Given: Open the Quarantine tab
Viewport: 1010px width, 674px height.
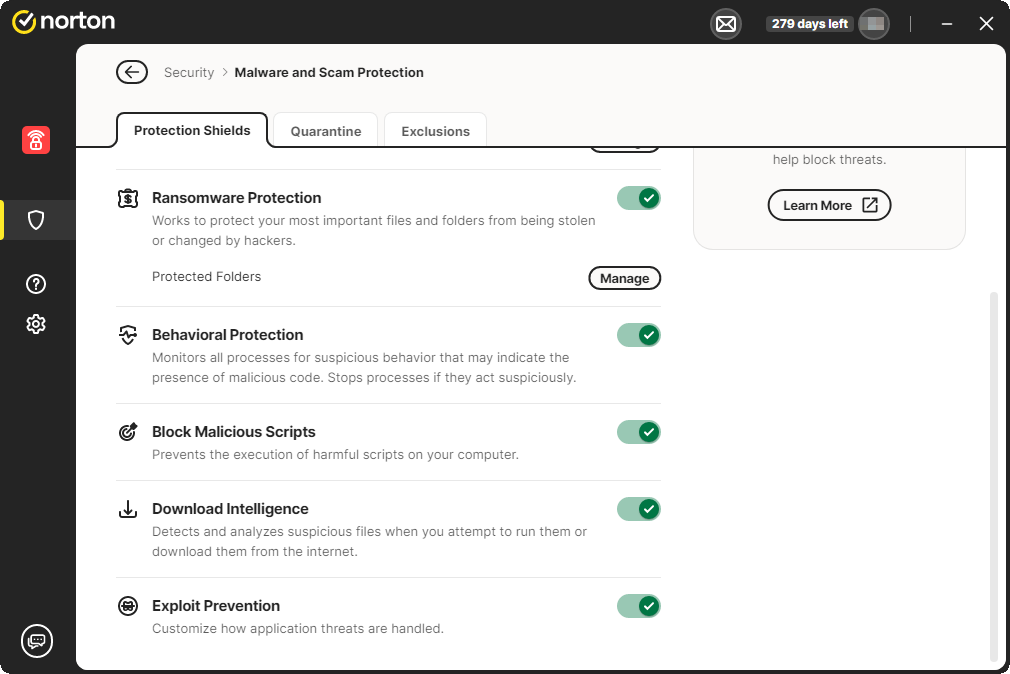Looking at the screenshot, I should click(x=326, y=131).
